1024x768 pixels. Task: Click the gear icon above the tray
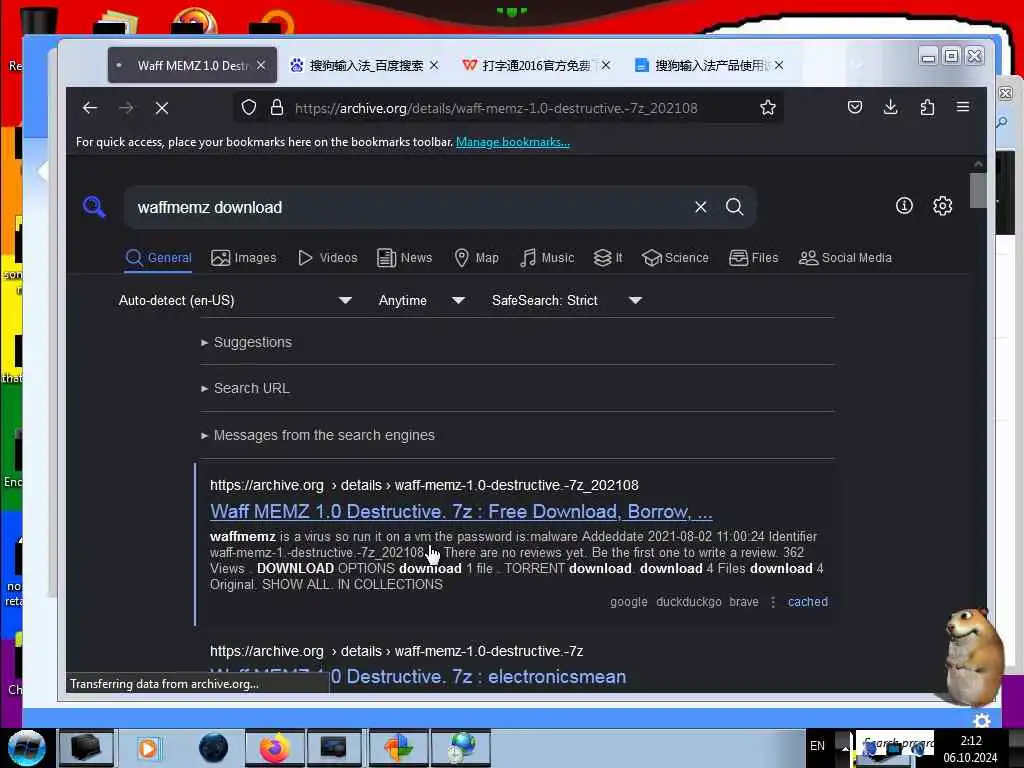point(982,720)
